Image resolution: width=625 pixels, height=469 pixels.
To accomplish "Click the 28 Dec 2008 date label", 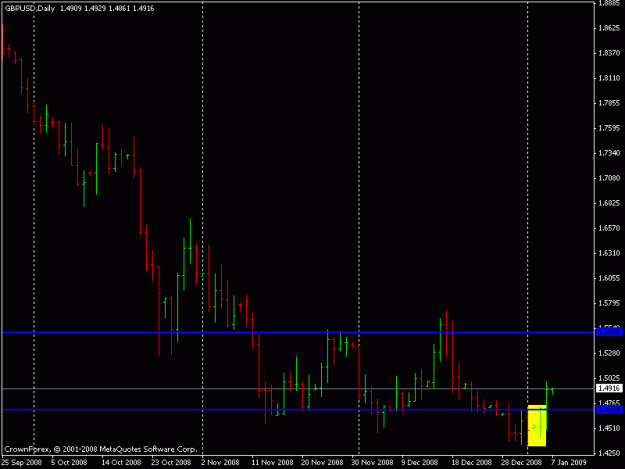I will point(521,462).
